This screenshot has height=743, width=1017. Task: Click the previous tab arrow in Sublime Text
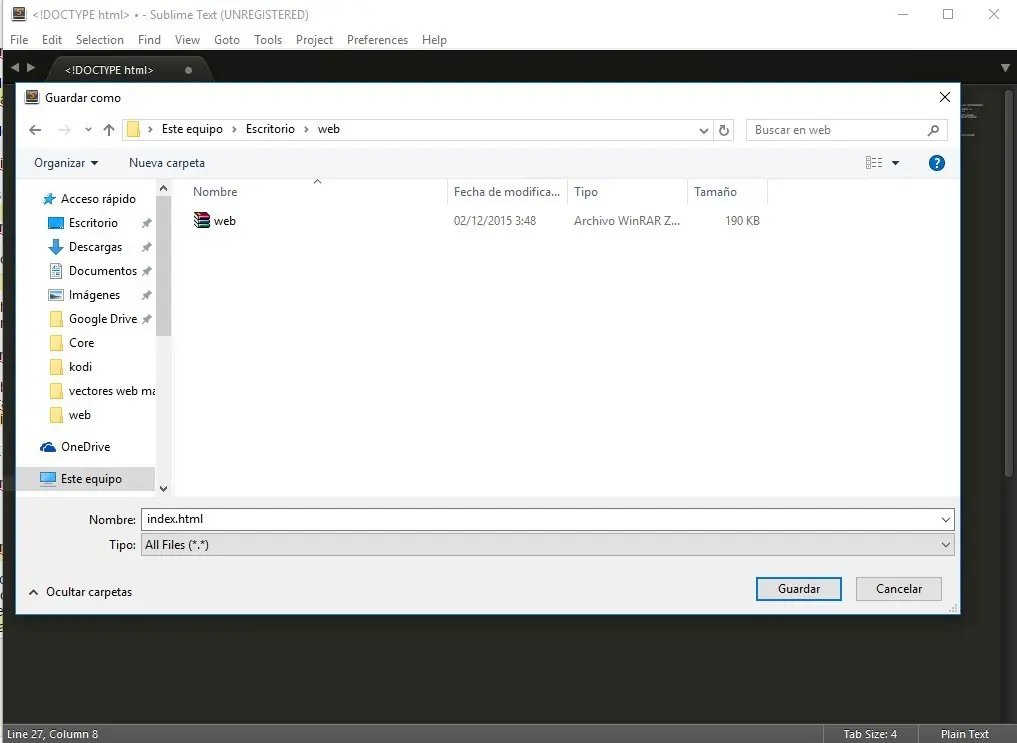(15, 67)
